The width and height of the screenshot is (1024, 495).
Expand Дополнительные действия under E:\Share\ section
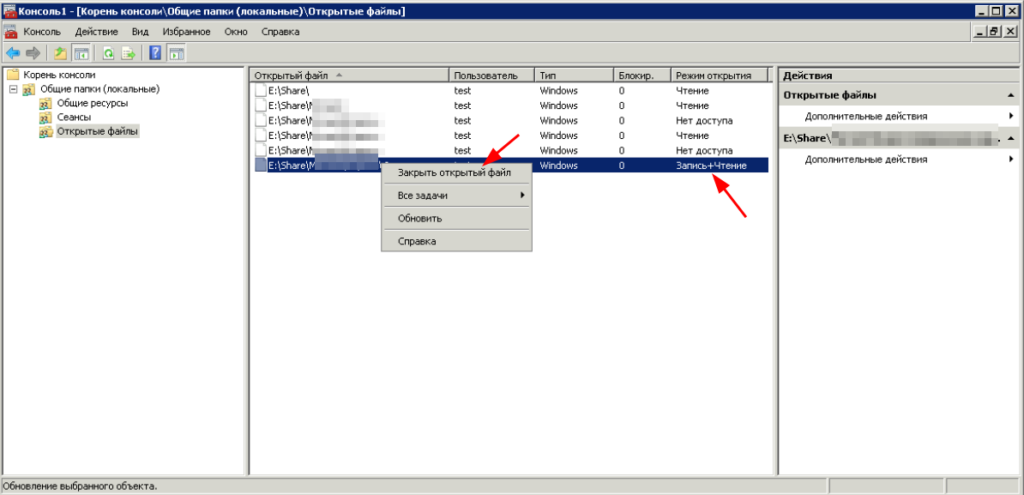tap(899, 159)
